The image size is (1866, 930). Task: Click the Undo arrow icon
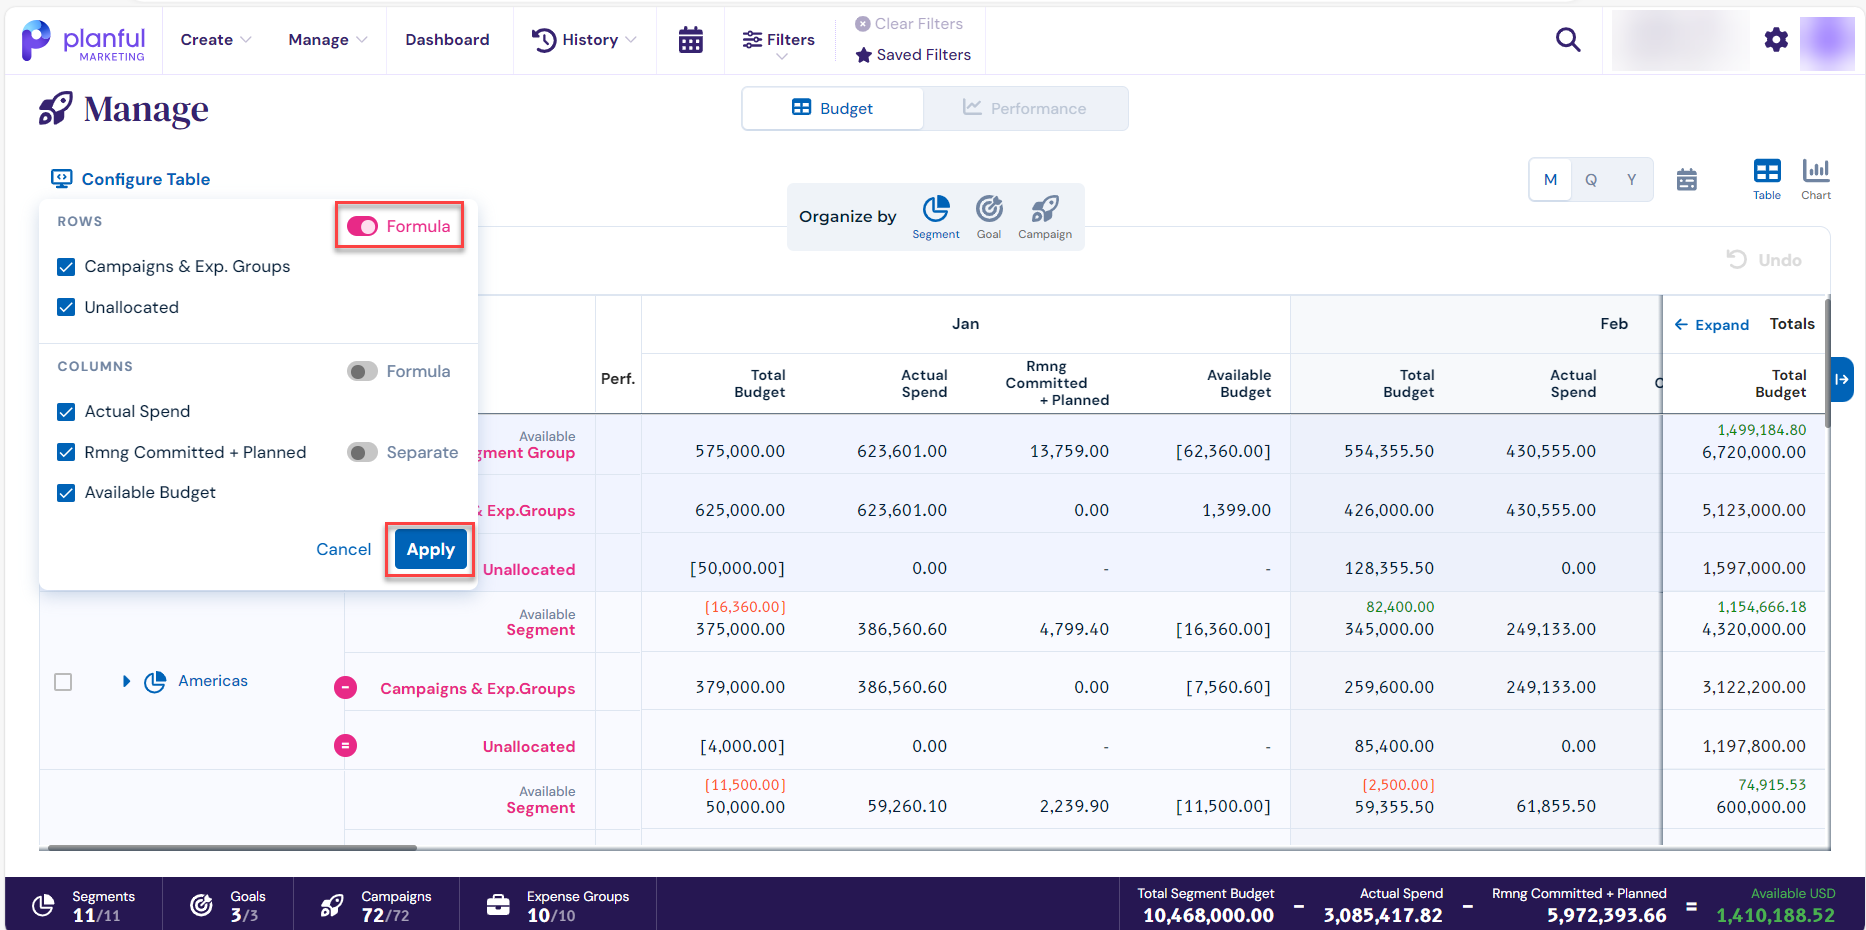tap(1737, 260)
